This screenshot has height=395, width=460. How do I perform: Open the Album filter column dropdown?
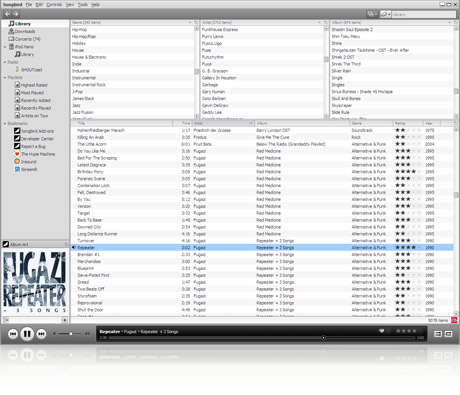click(x=449, y=22)
